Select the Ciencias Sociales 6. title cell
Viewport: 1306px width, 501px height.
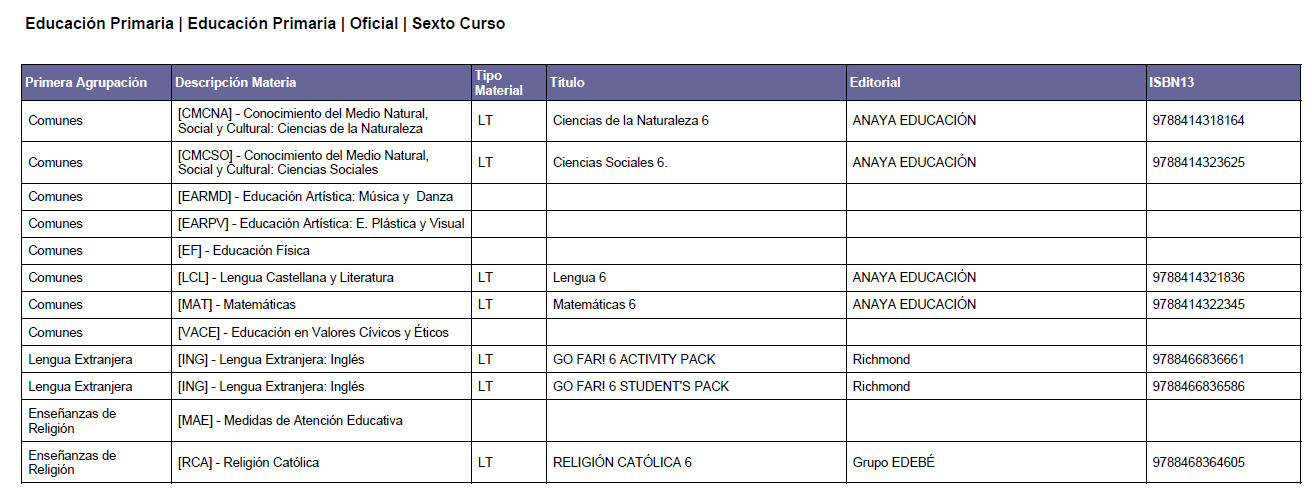coord(695,162)
